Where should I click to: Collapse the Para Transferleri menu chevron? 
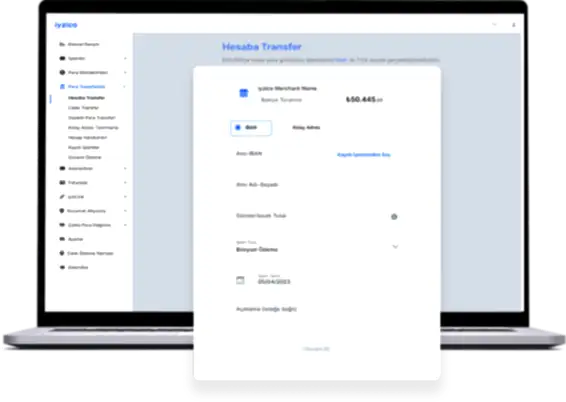[x=125, y=86]
